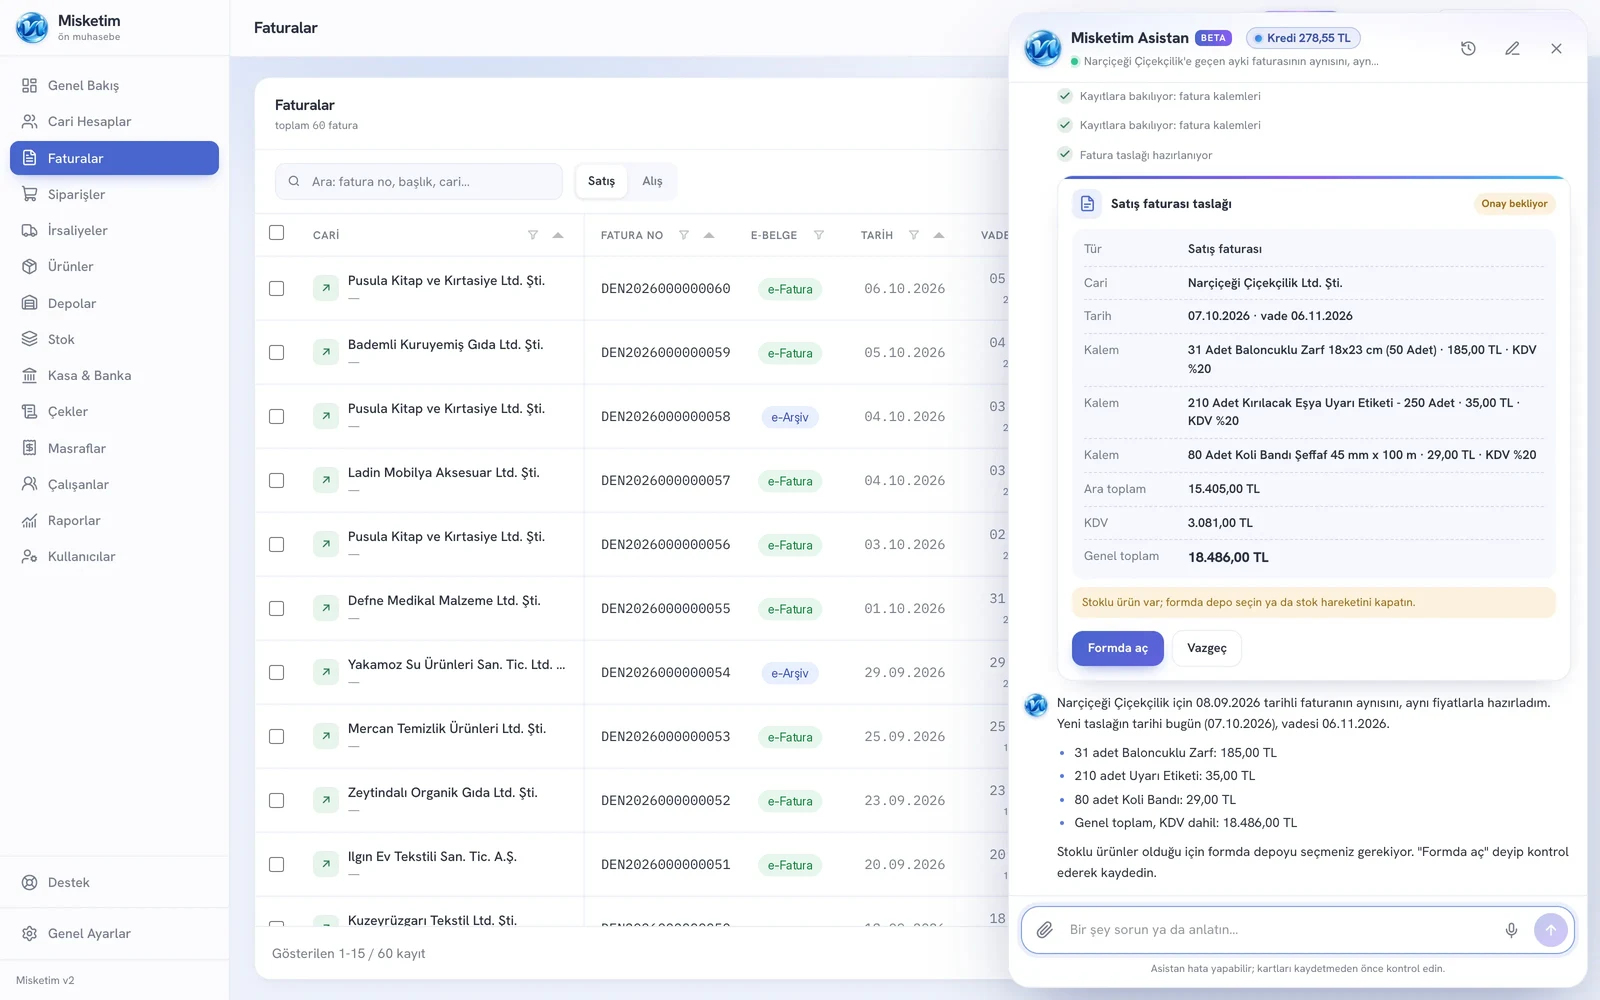Open Zeytindalı Organik Gıda invoice arrow icon
This screenshot has width=1600, height=1000.
point(326,801)
